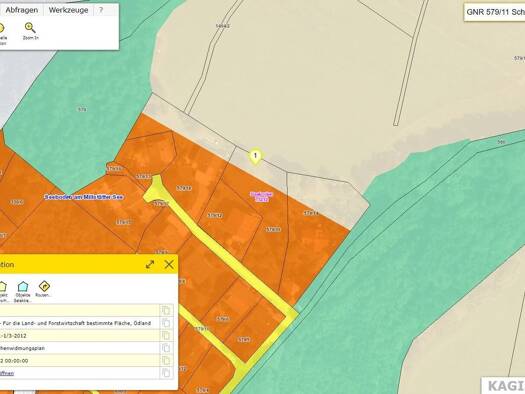Copy the Flächenwidmungsplan row value
The width and height of the screenshot is (525, 394).
(166, 348)
